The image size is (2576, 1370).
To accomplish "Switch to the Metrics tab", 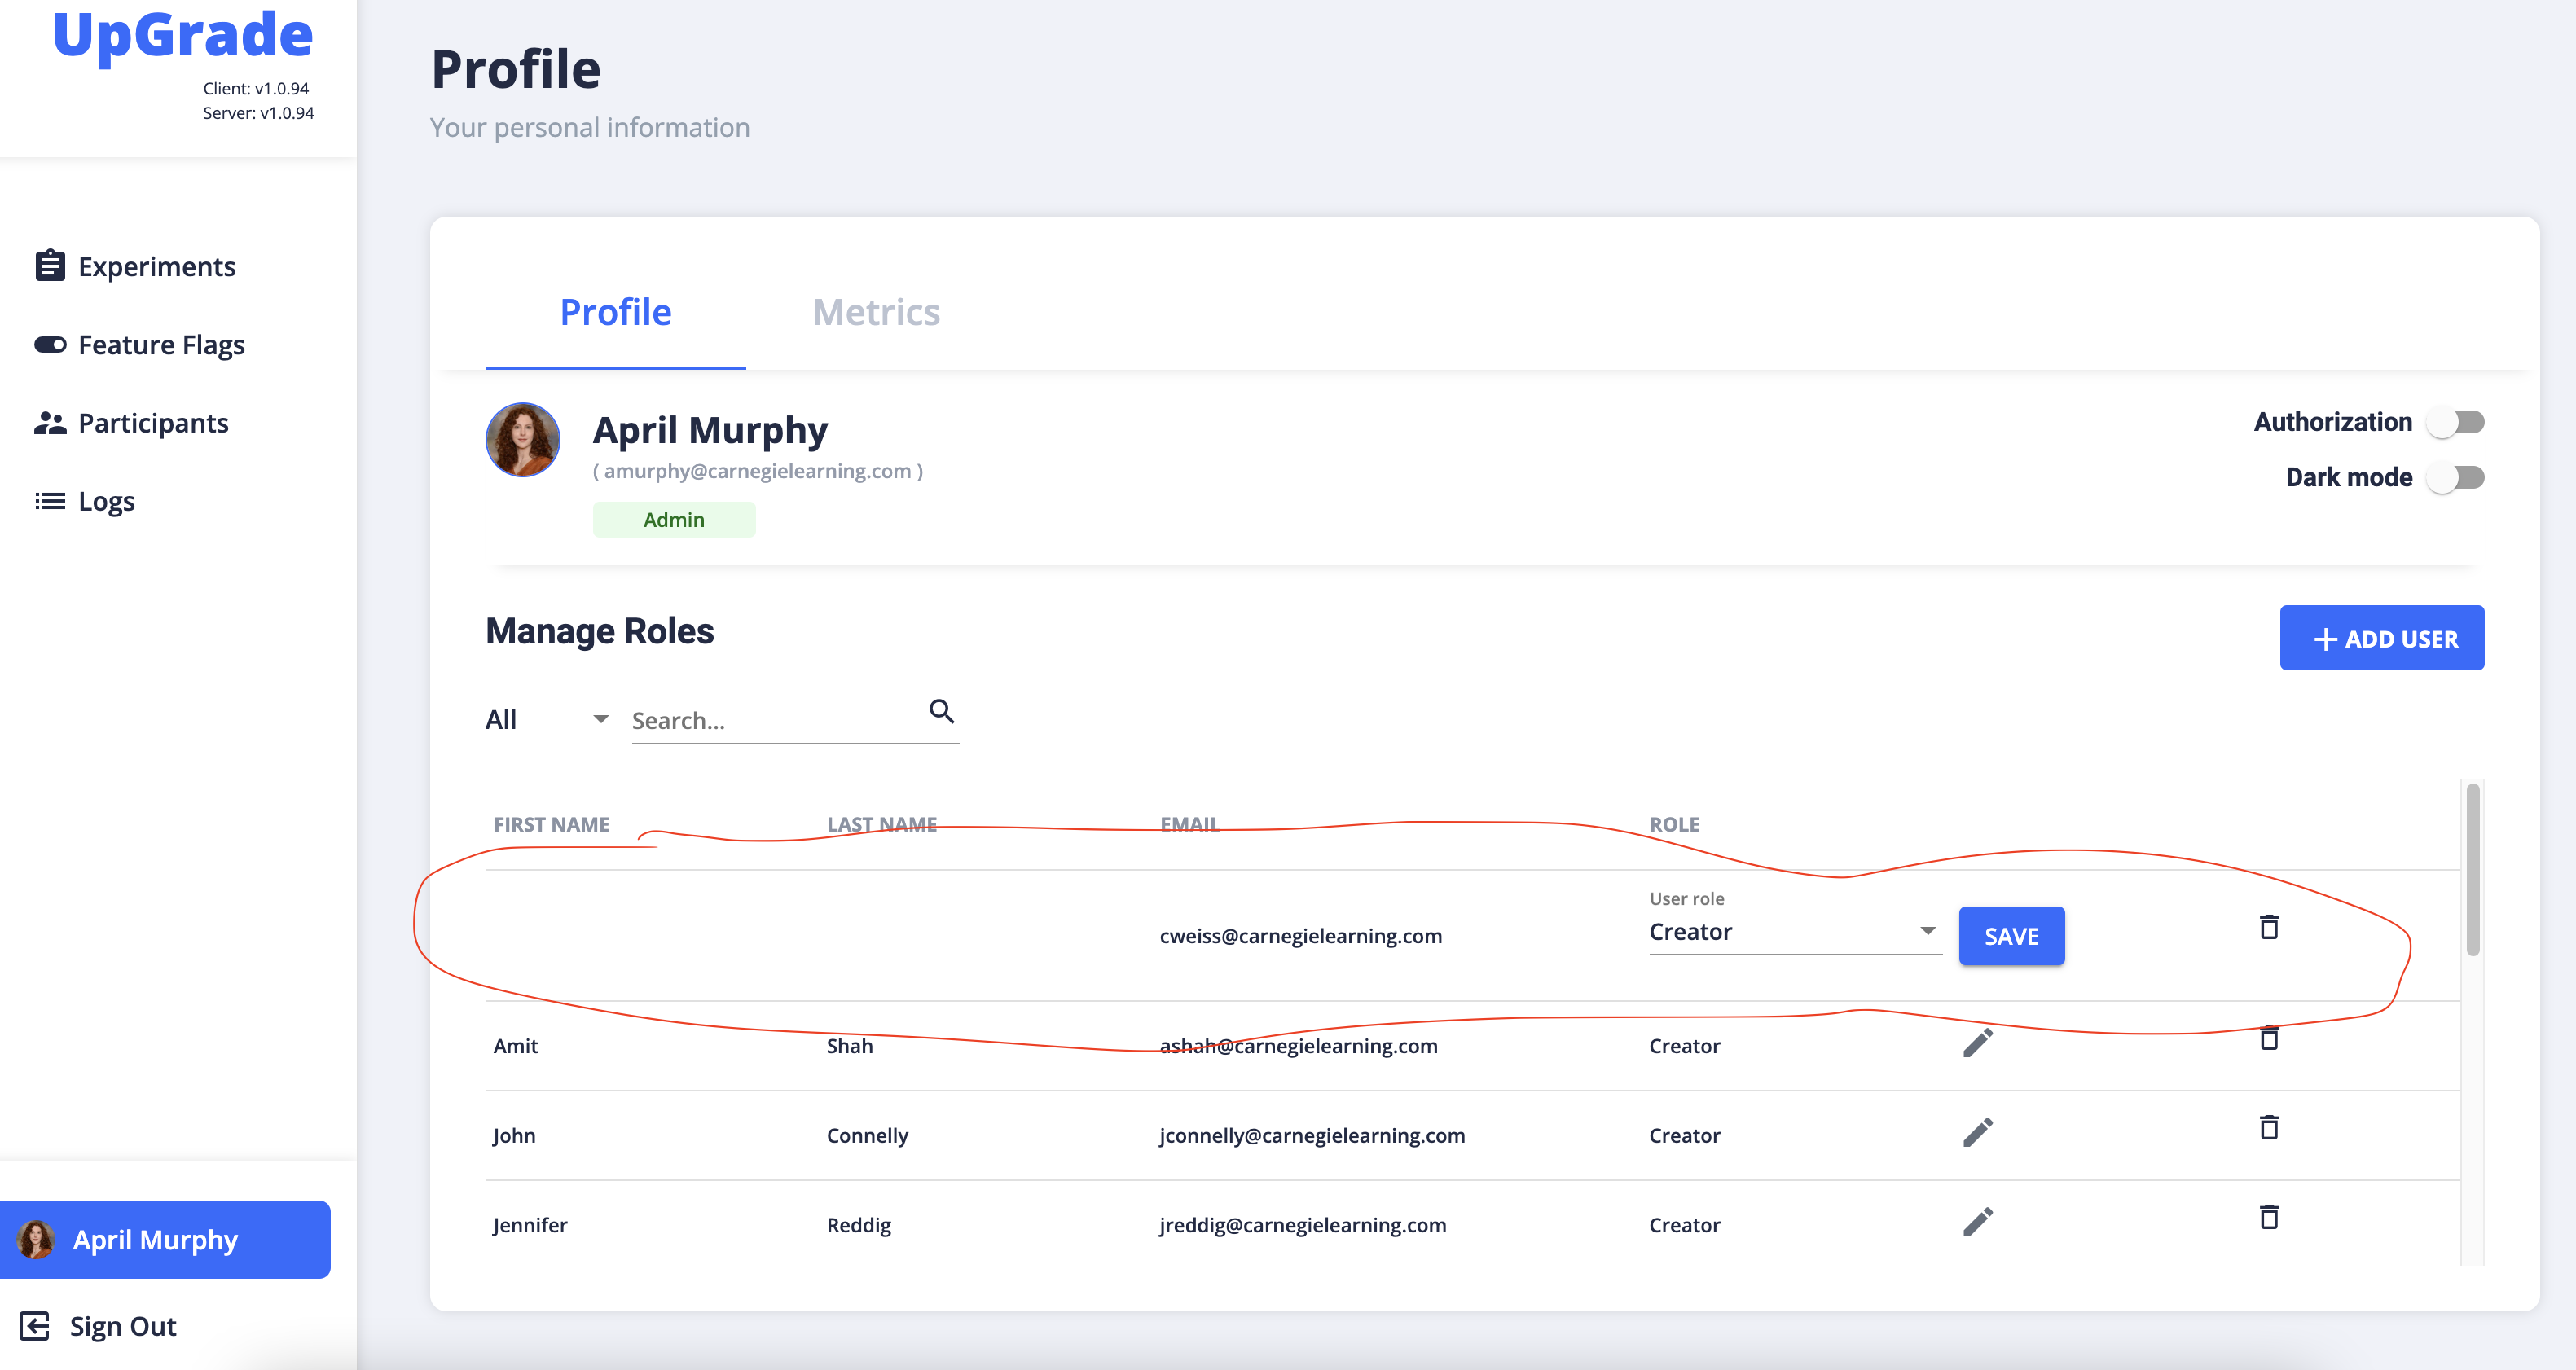I will [x=876, y=311].
